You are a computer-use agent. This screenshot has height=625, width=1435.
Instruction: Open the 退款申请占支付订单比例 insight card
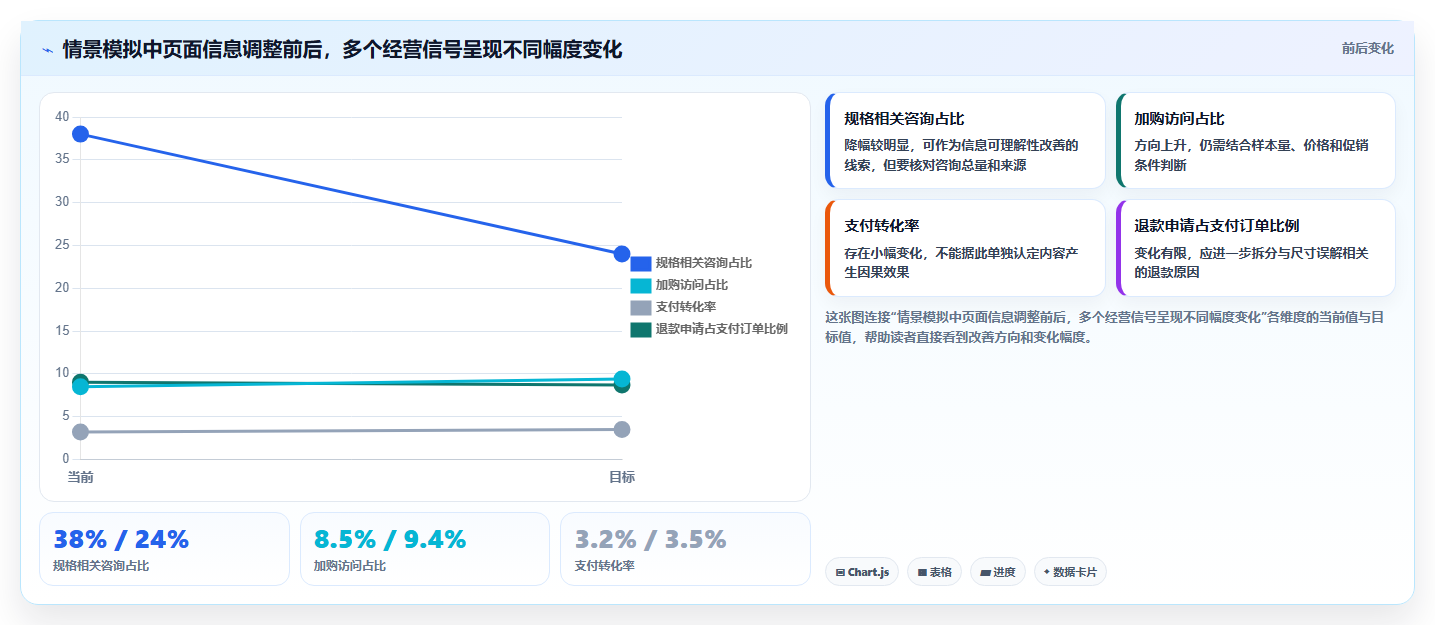click(x=1255, y=248)
